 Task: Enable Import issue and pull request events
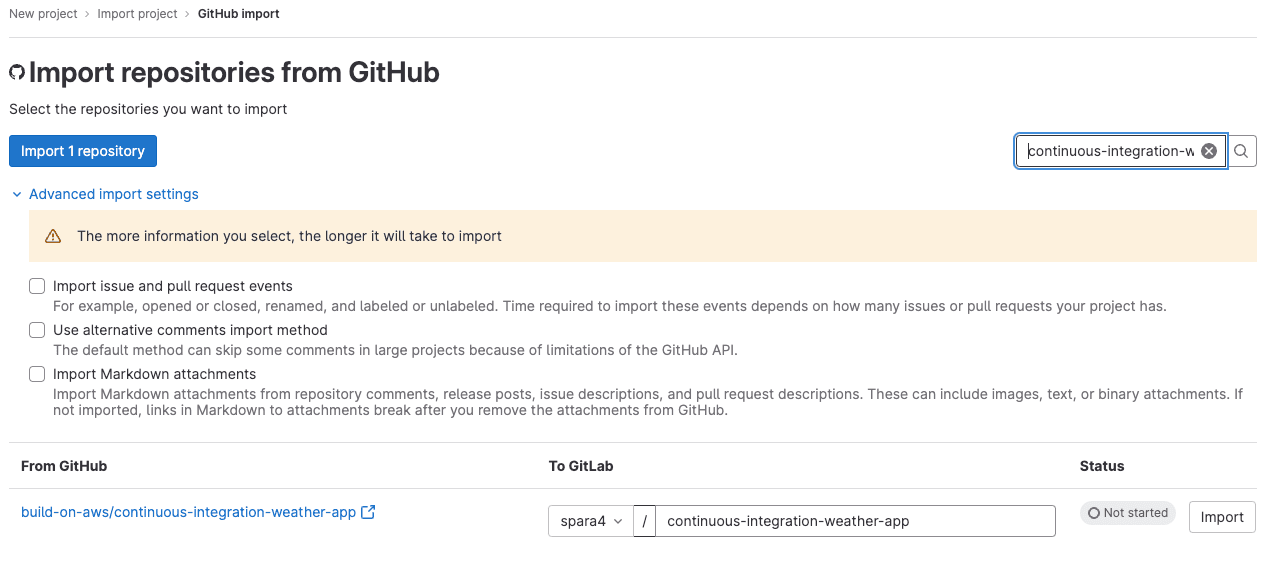coord(37,286)
